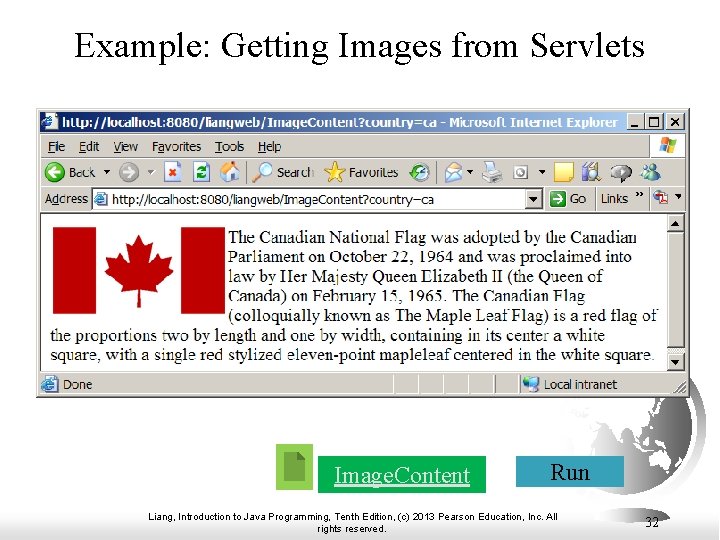This screenshot has height=540, width=720.
Task: Click the Canadian flag image
Action: [x=139, y=270]
